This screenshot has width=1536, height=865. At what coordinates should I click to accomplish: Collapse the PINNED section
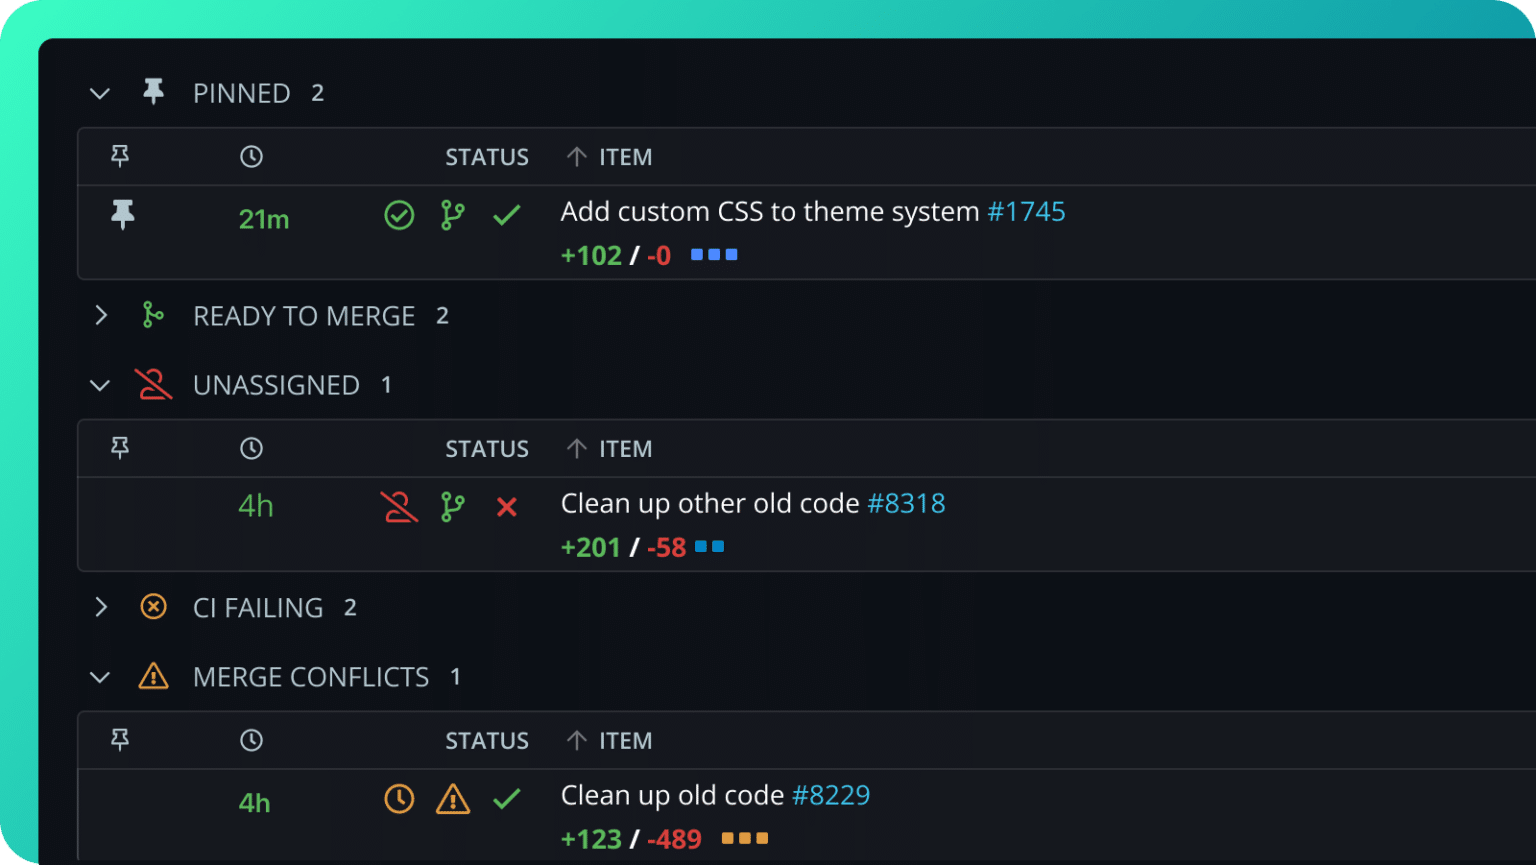pos(100,93)
